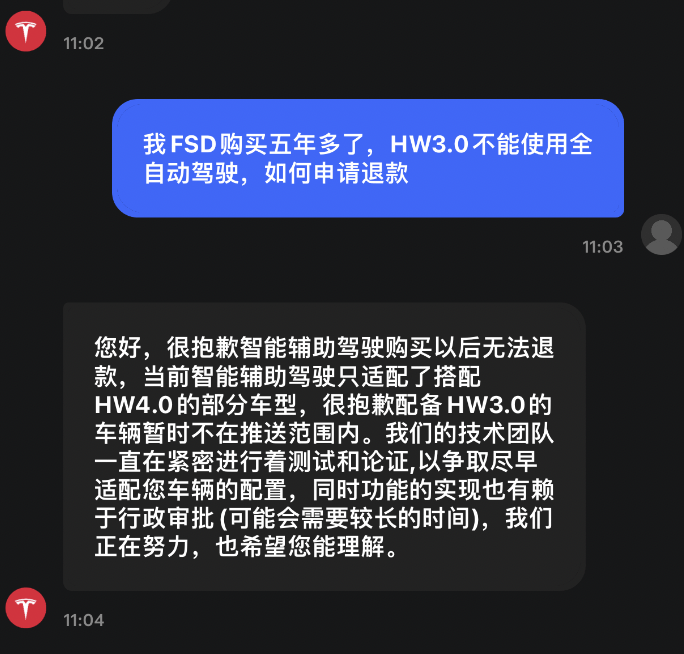Tap 也希望您能理解 in the reply's last line

(x=301, y=547)
